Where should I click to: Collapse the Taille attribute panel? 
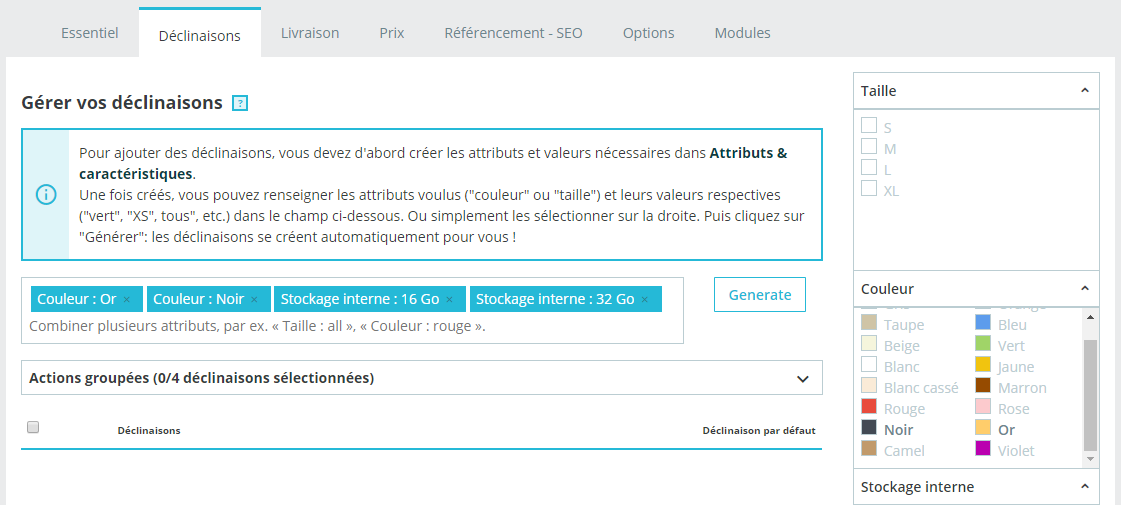pyautogui.click(x=1085, y=91)
